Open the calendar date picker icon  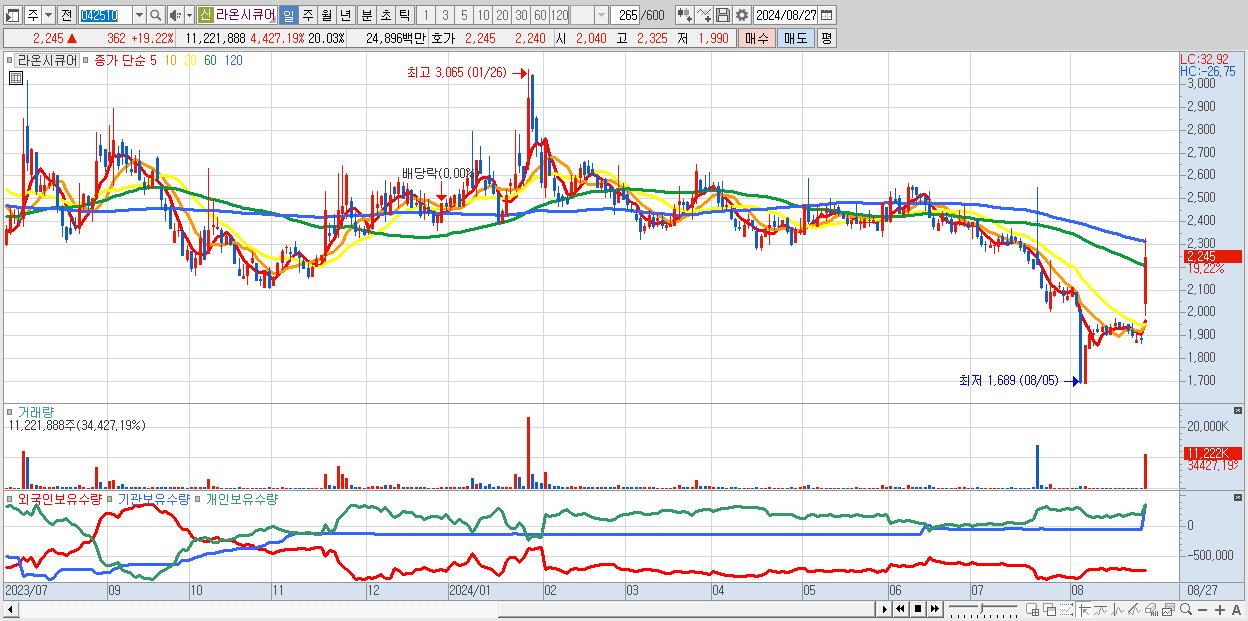(x=826, y=15)
